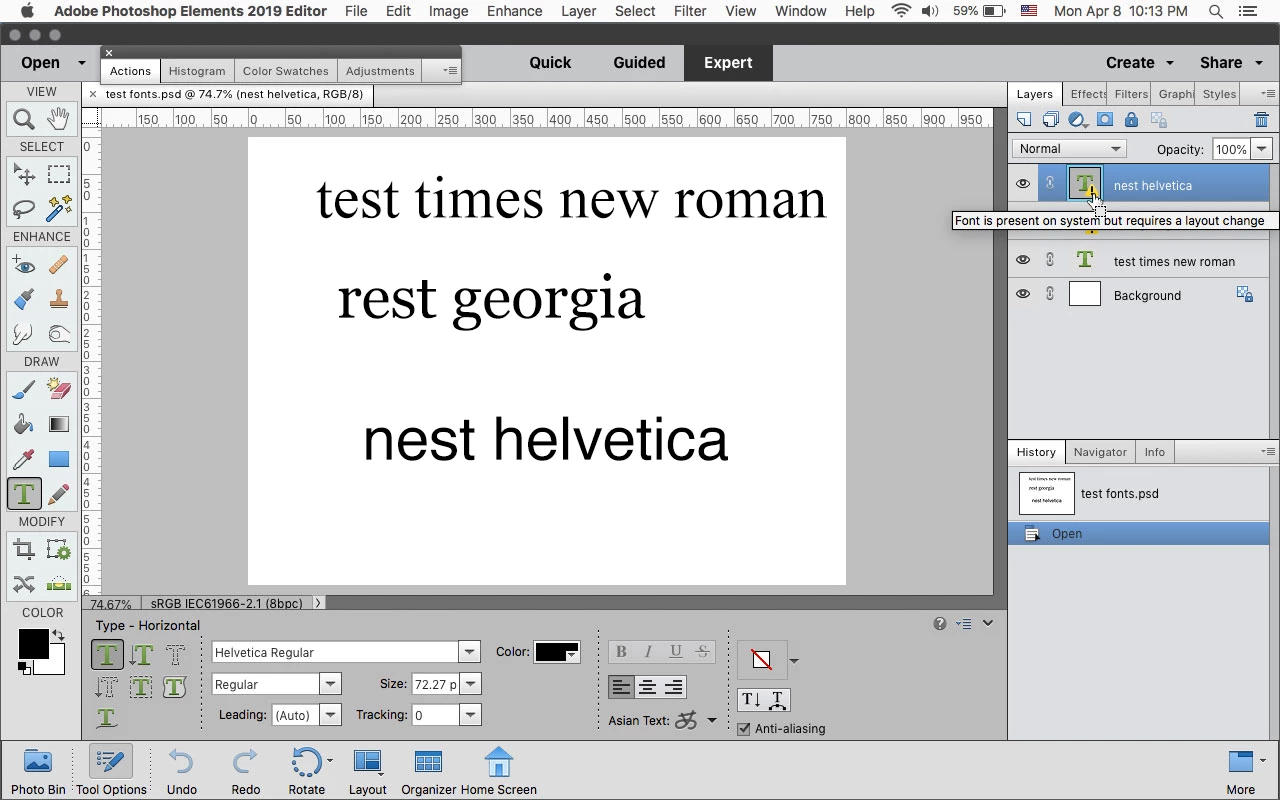
Task: Uncheck the Anti-aliasing checkbox
Action: pos(743,729)
